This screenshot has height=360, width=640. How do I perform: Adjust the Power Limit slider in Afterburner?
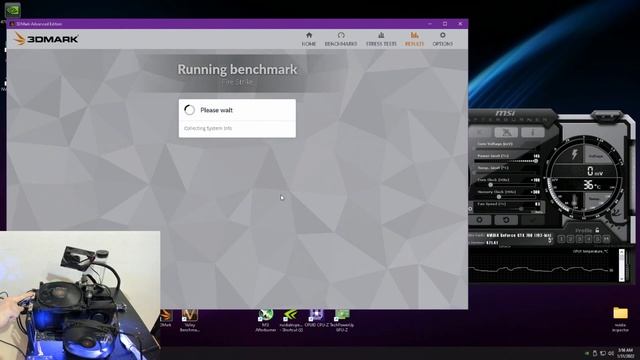[506, 161]
